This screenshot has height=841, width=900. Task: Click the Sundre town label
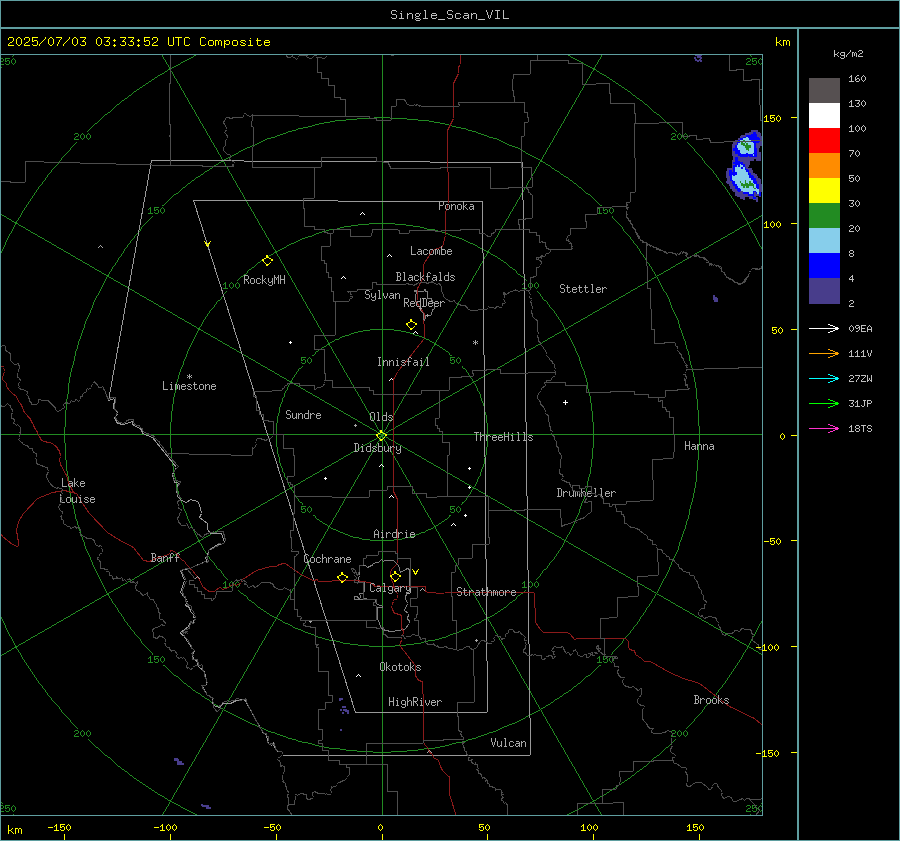click(x=303, y=415)
